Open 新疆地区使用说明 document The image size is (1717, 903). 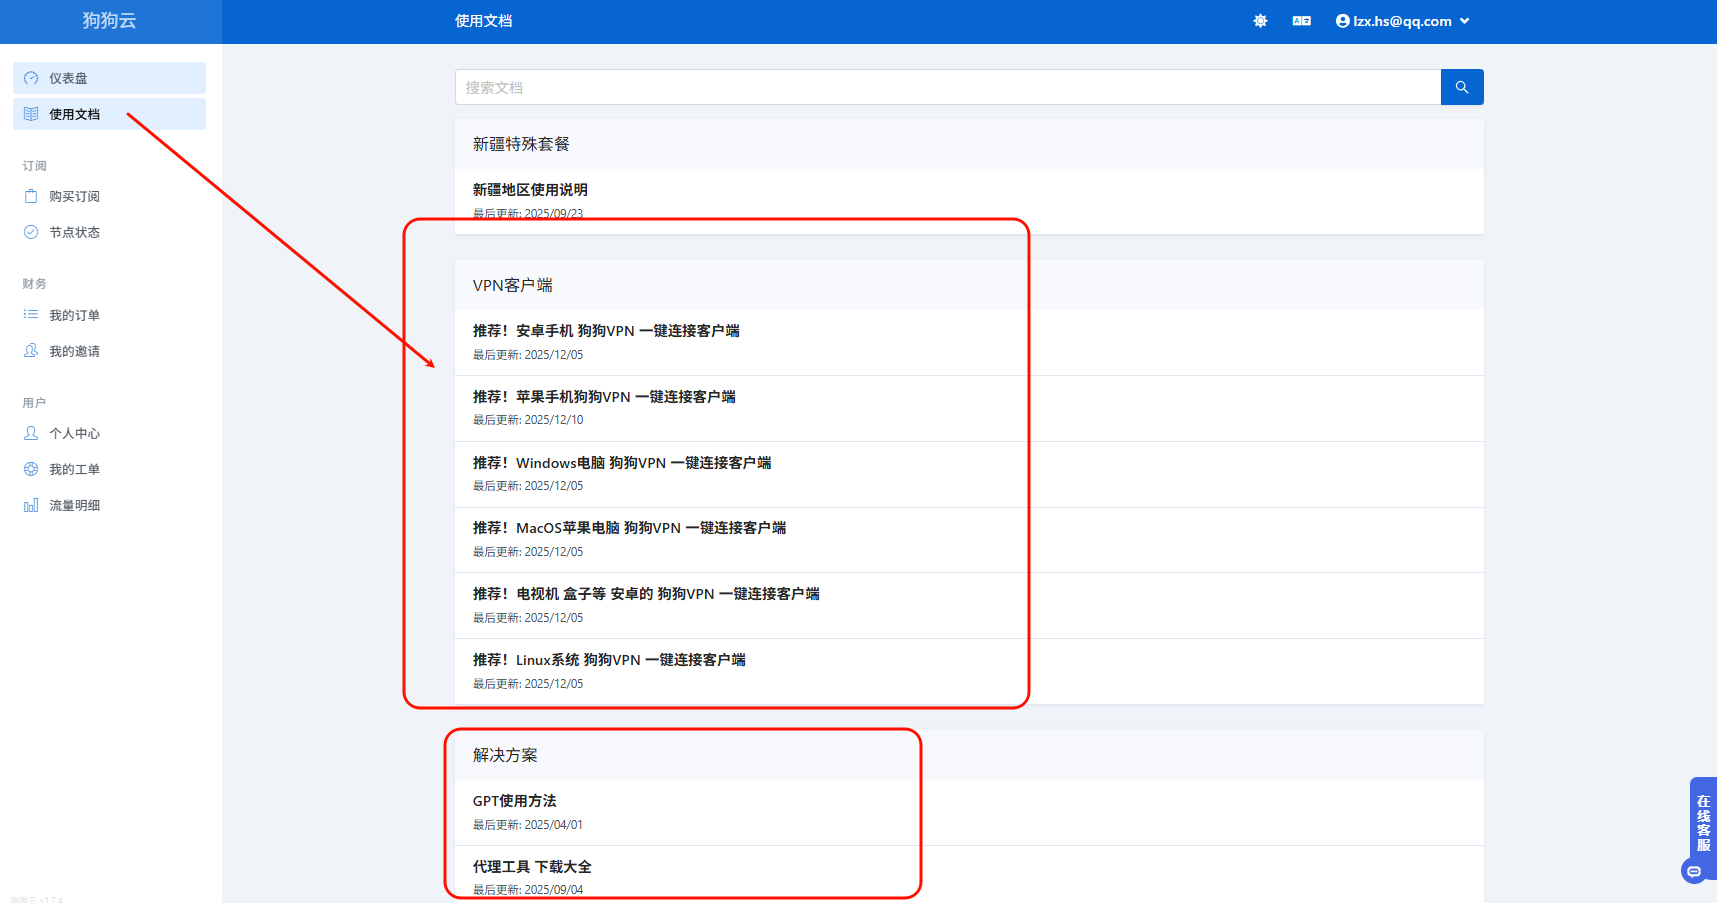(530, 190)
